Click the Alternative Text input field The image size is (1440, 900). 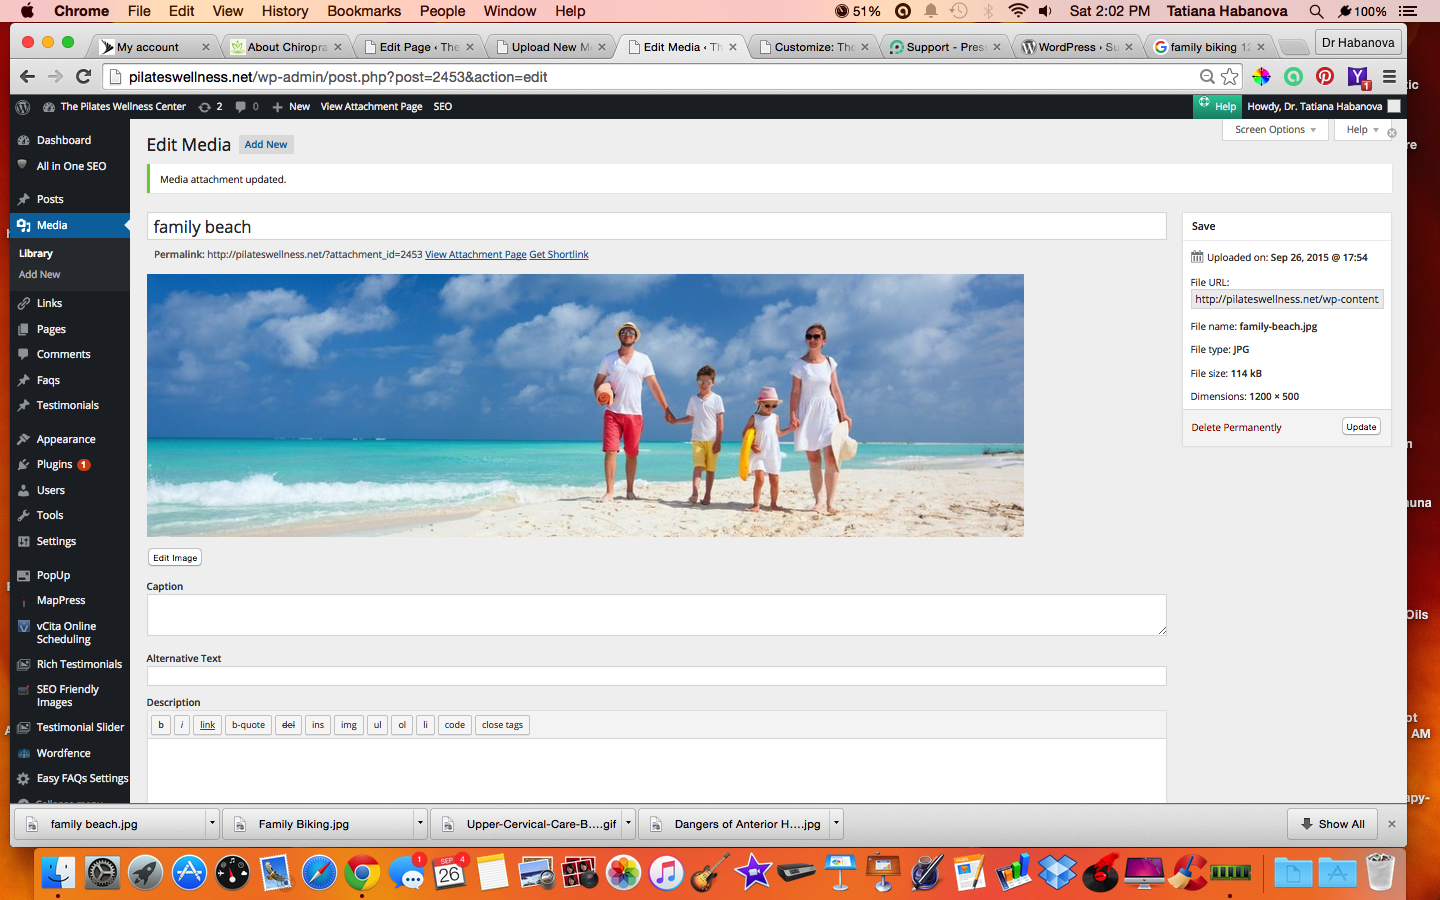point(656,676)
